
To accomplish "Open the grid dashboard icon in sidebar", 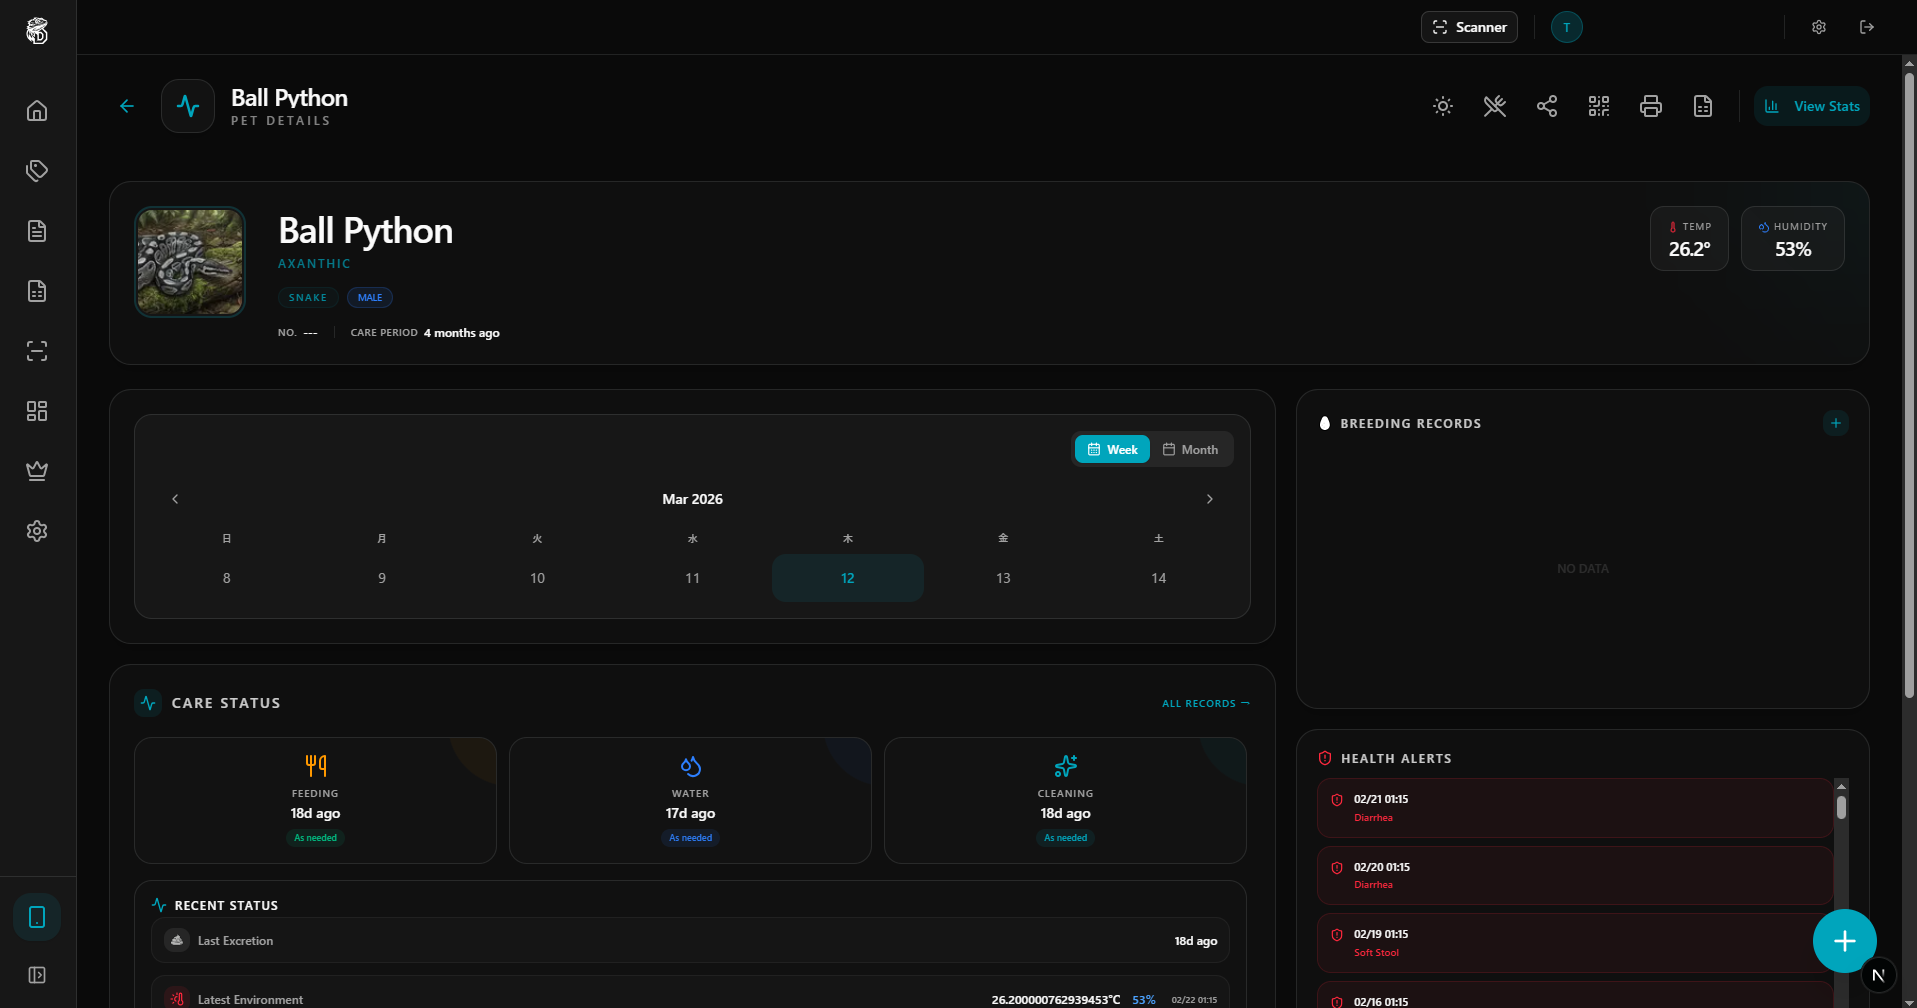I will point(37,411).
